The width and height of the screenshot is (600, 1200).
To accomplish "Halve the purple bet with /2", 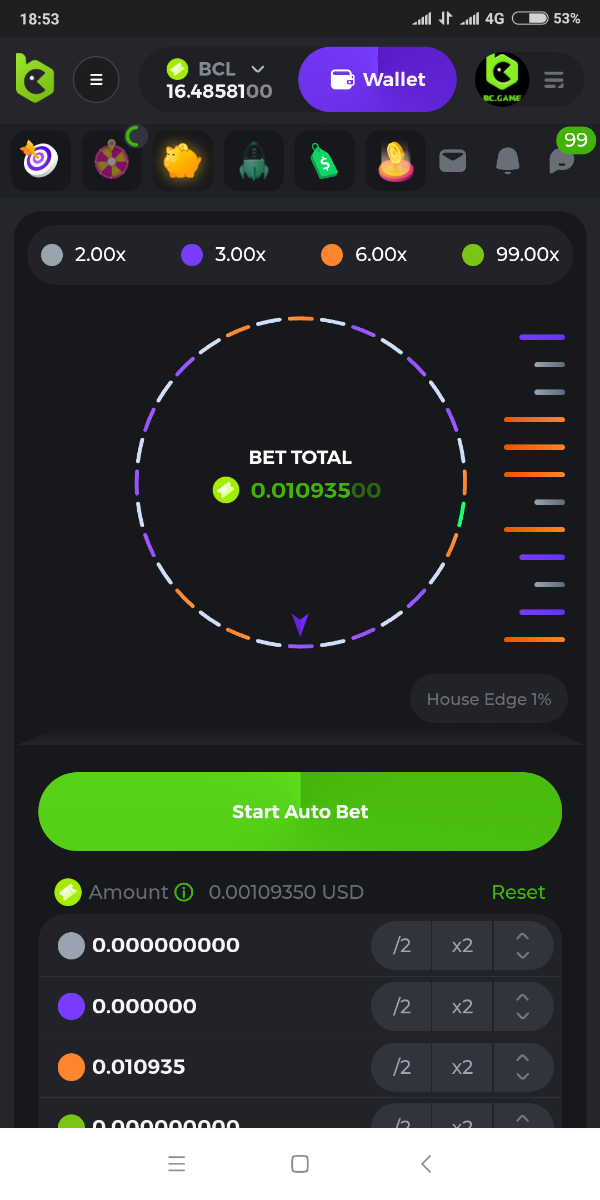I will click(402, 1007).
